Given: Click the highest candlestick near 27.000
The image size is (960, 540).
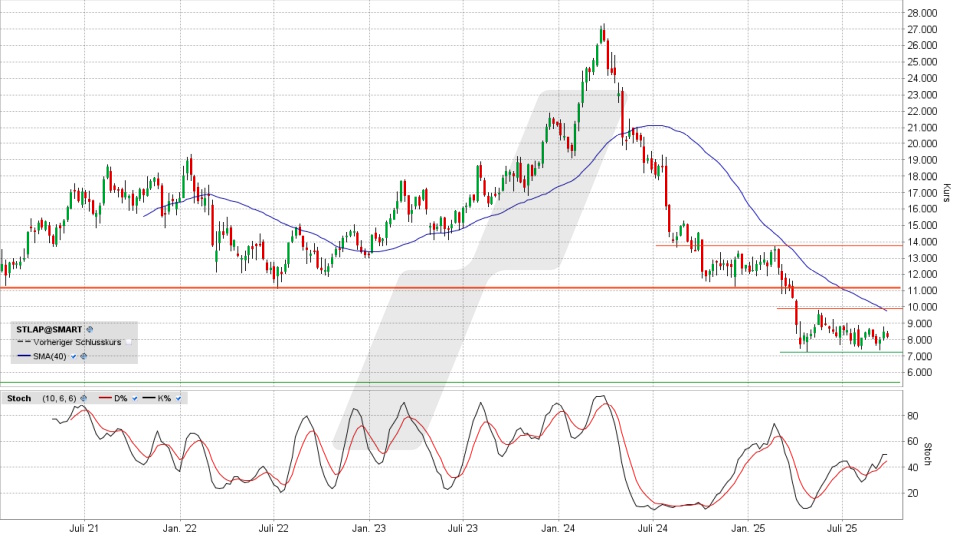Looking at the screenshot, I should point(602,34).
